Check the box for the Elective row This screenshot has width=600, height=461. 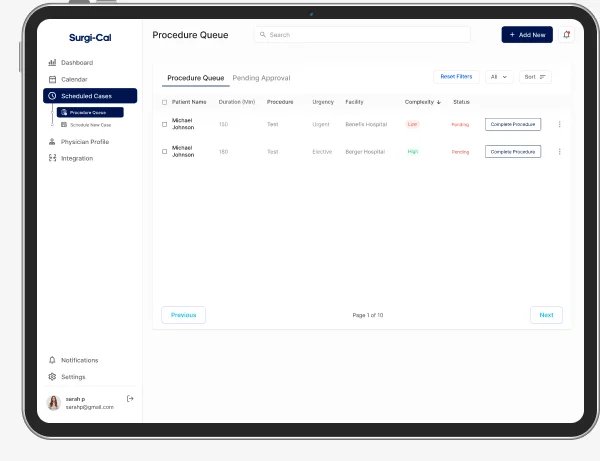tap(165, 151)
